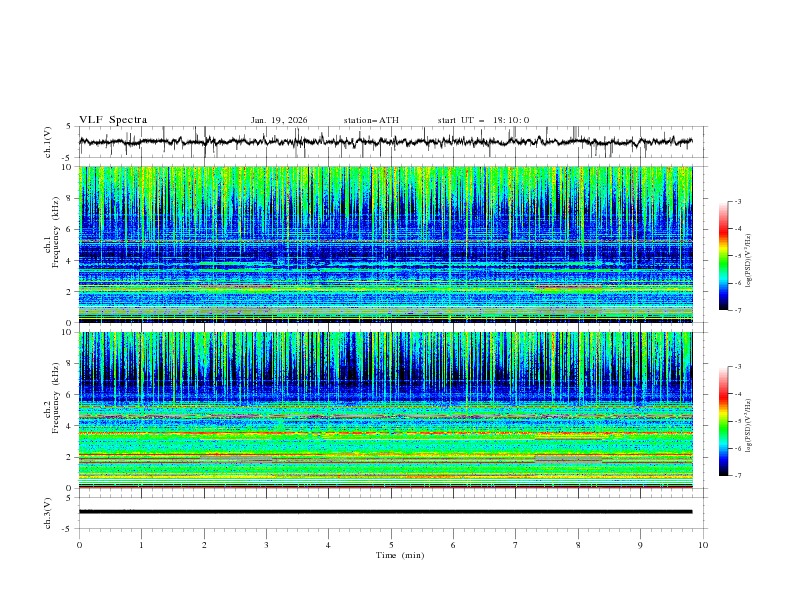The width and height of the screenshot is (792, 612).
Task: Click the "5" tick on the ch.1(V) axis
Action: coord(69,127)
